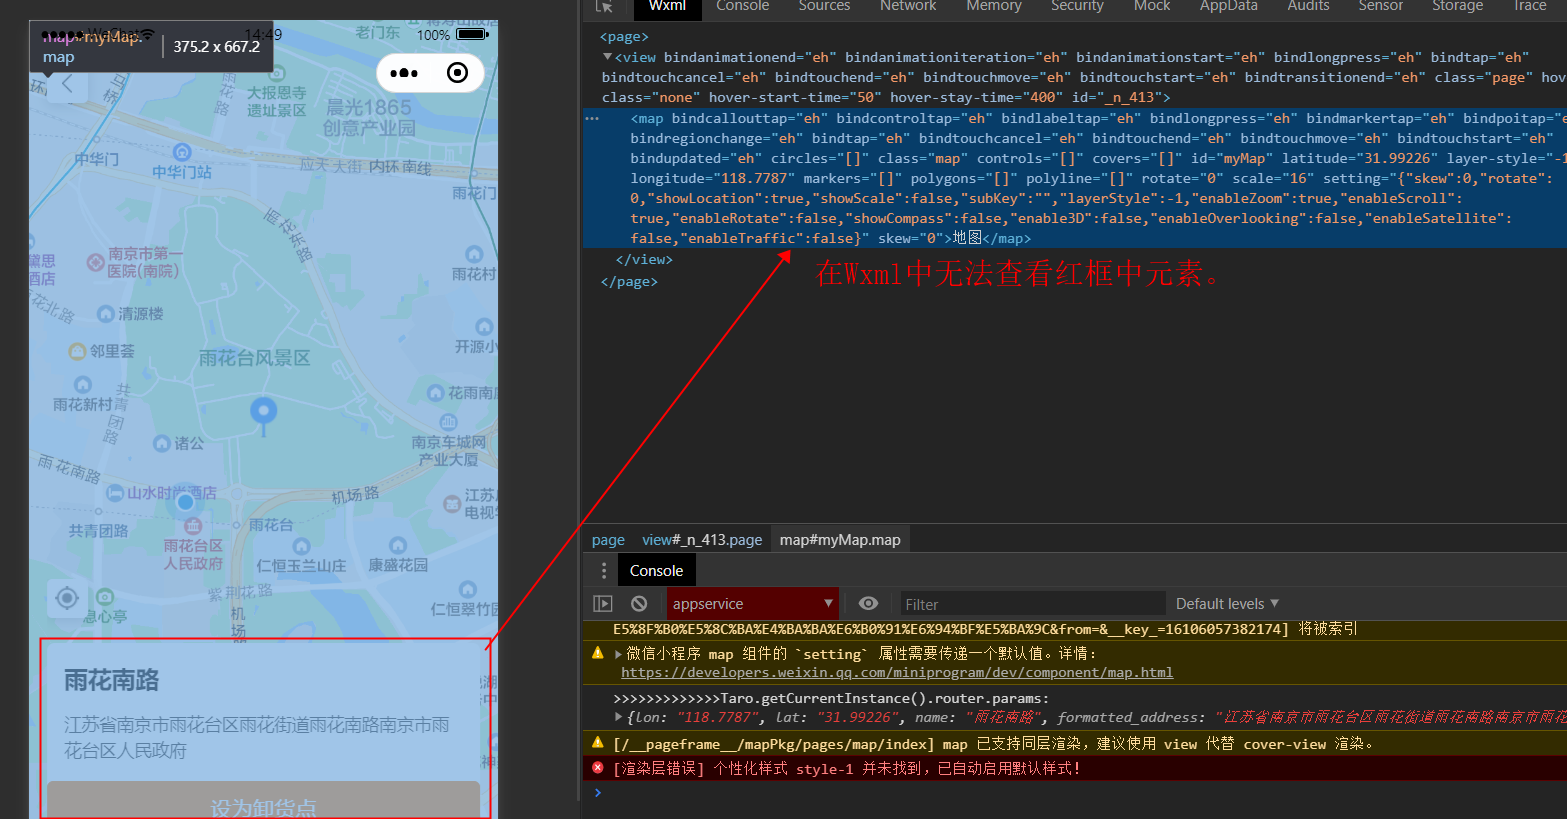The width and height of the screenshot is (1567, 819).
Task: Switch to the Storage tab
Action: (1457, 6)
